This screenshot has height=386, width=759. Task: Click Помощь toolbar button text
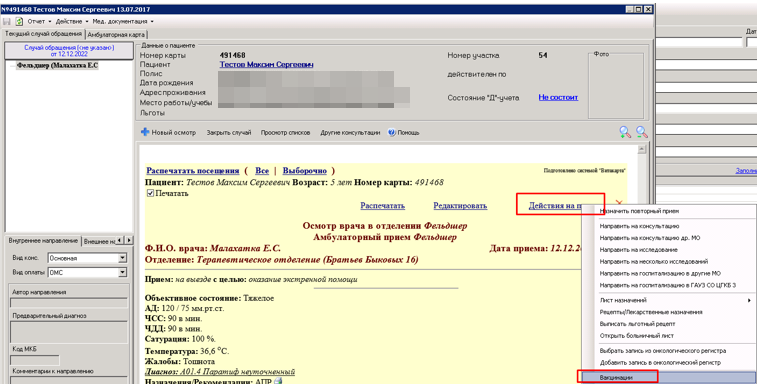(409, 132)
